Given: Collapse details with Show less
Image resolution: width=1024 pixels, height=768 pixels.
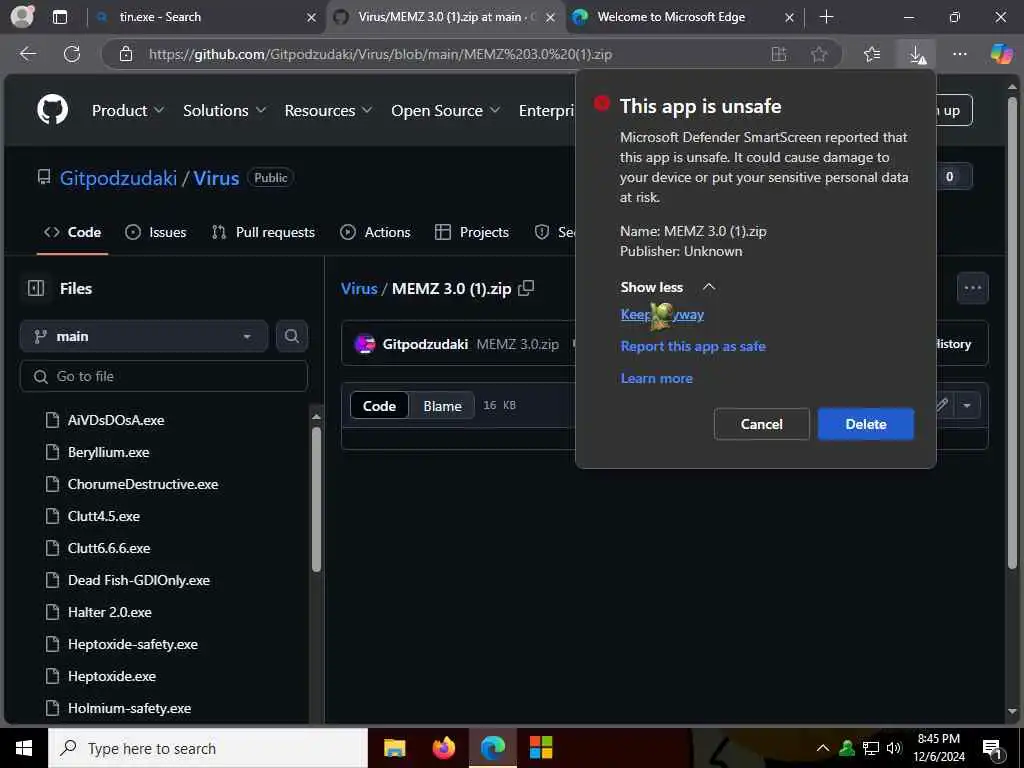Looking at the screenshot, I should 668,287.
